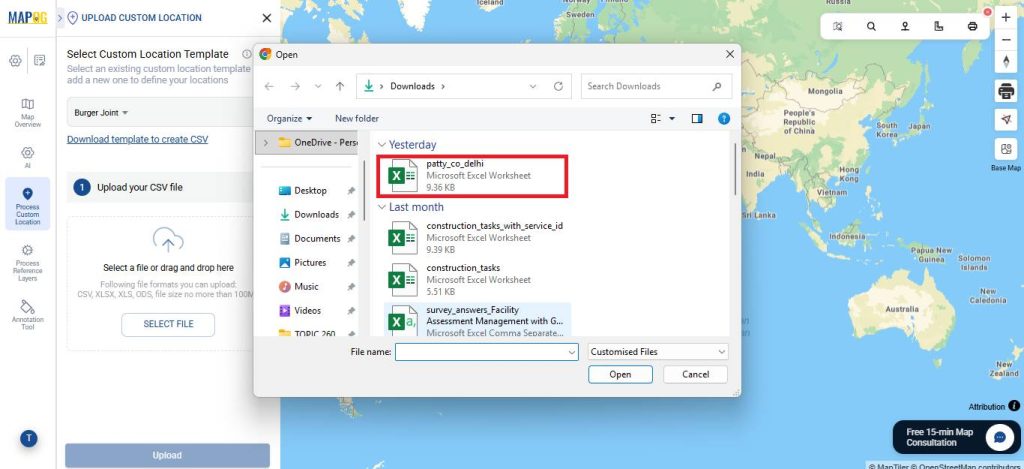1024x469 pixels.
Task: Click the map-search icon in the map toolbar
Action: point(838,26)
